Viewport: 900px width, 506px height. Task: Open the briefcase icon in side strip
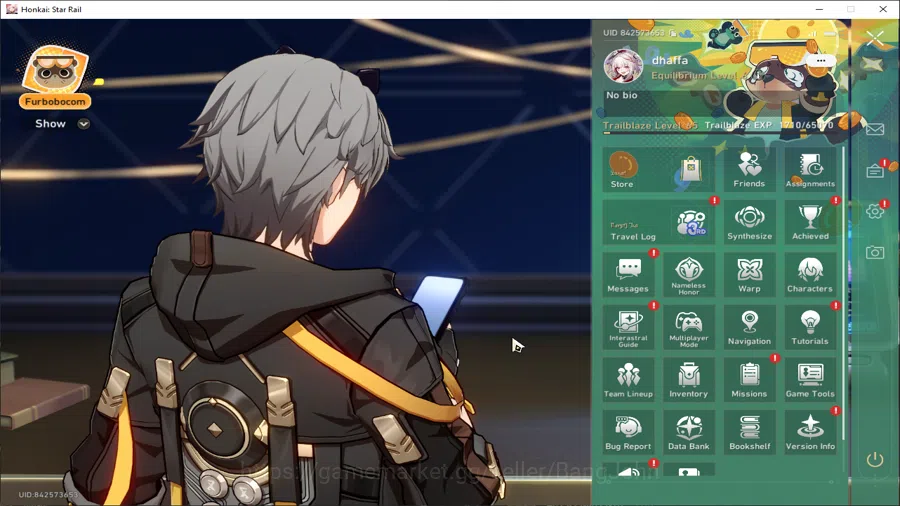tap(875, 171)
